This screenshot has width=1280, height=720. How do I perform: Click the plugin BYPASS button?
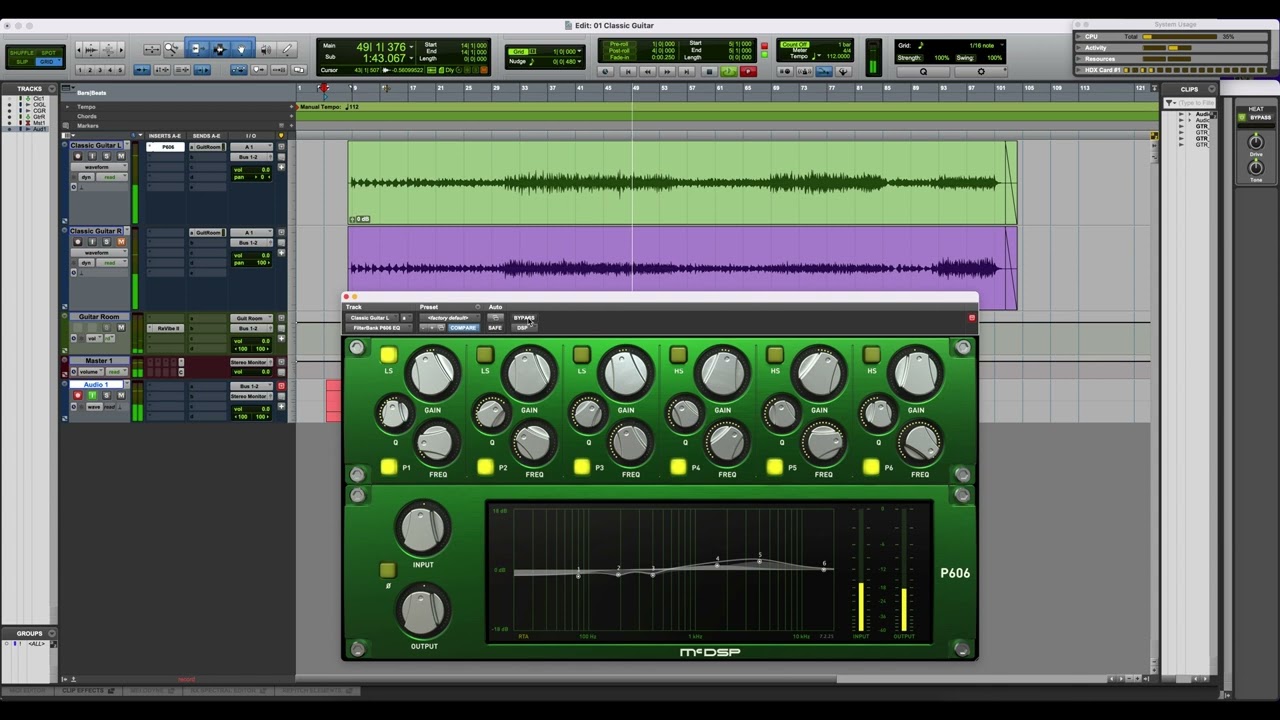tap(524, 318)
